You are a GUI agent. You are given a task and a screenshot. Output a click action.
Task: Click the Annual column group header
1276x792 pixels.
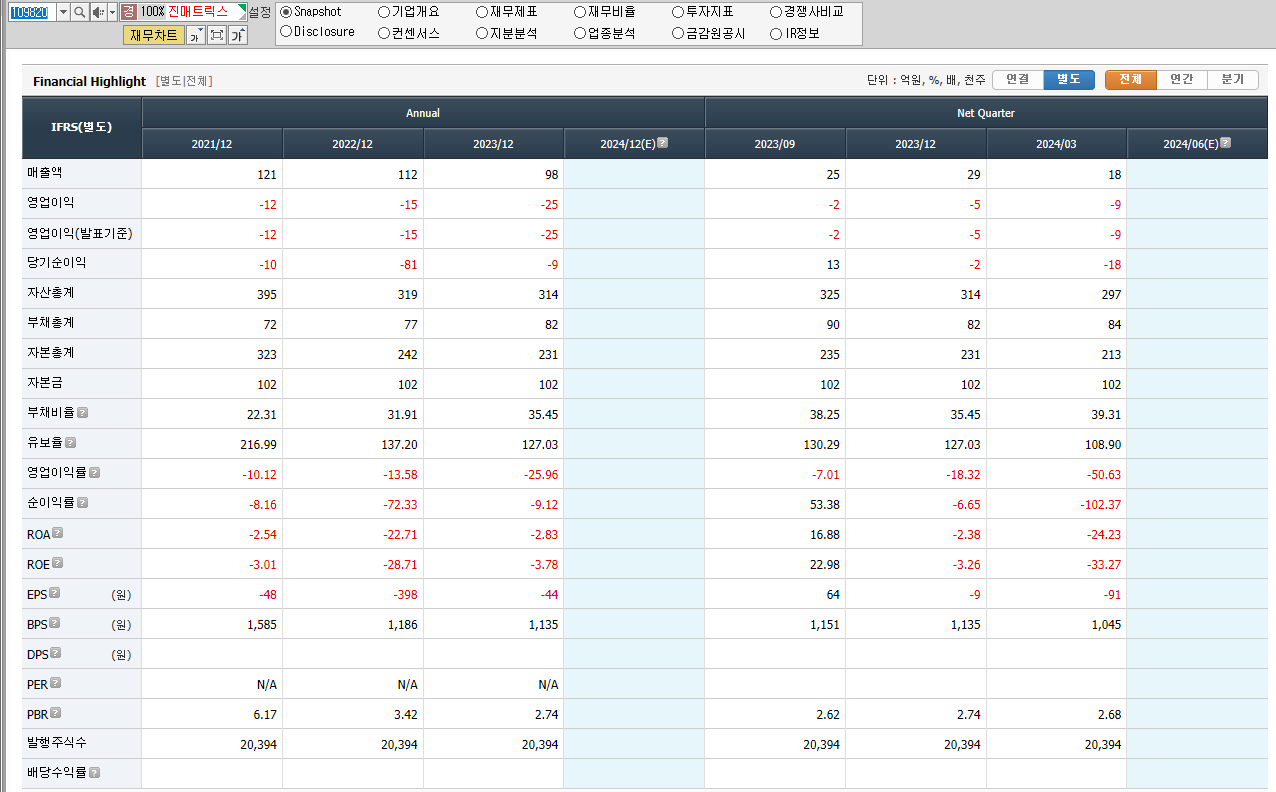[x=423, y=113]
